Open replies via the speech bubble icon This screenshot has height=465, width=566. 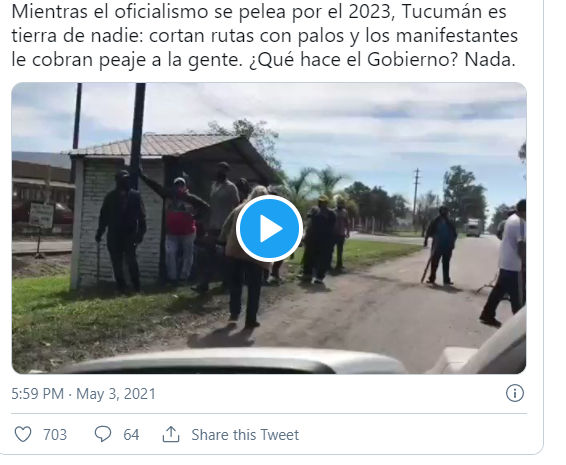[103, 434]
